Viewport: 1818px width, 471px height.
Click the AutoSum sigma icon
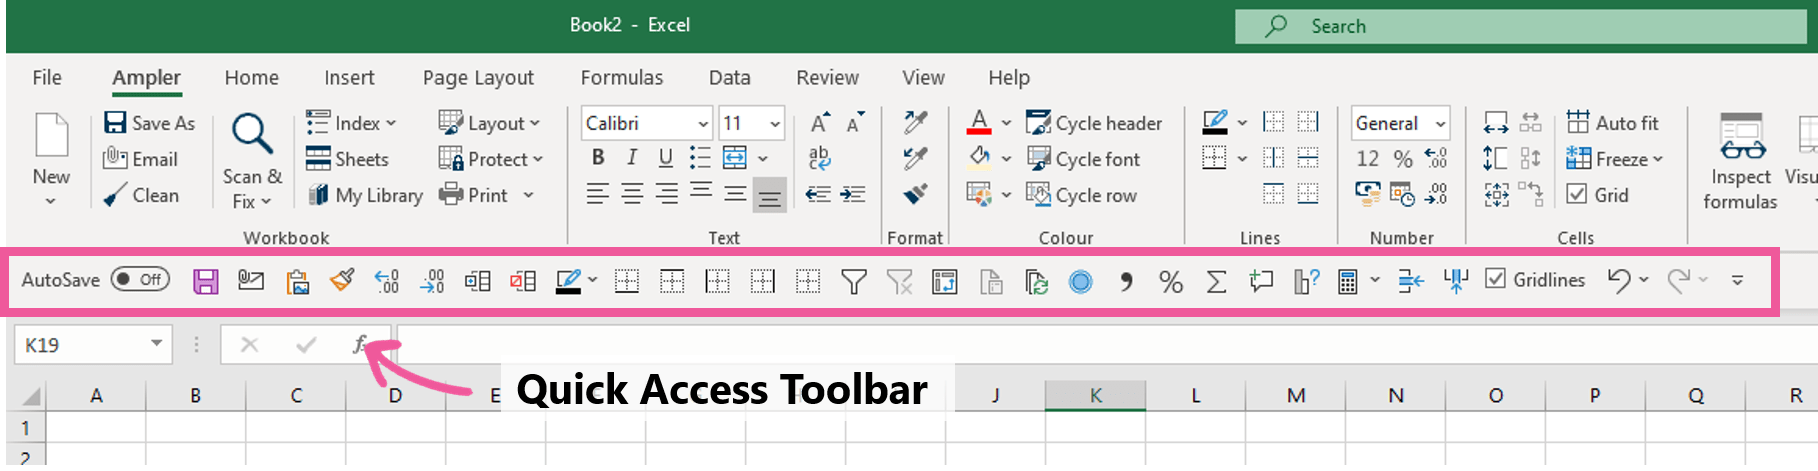point(1216,282)
